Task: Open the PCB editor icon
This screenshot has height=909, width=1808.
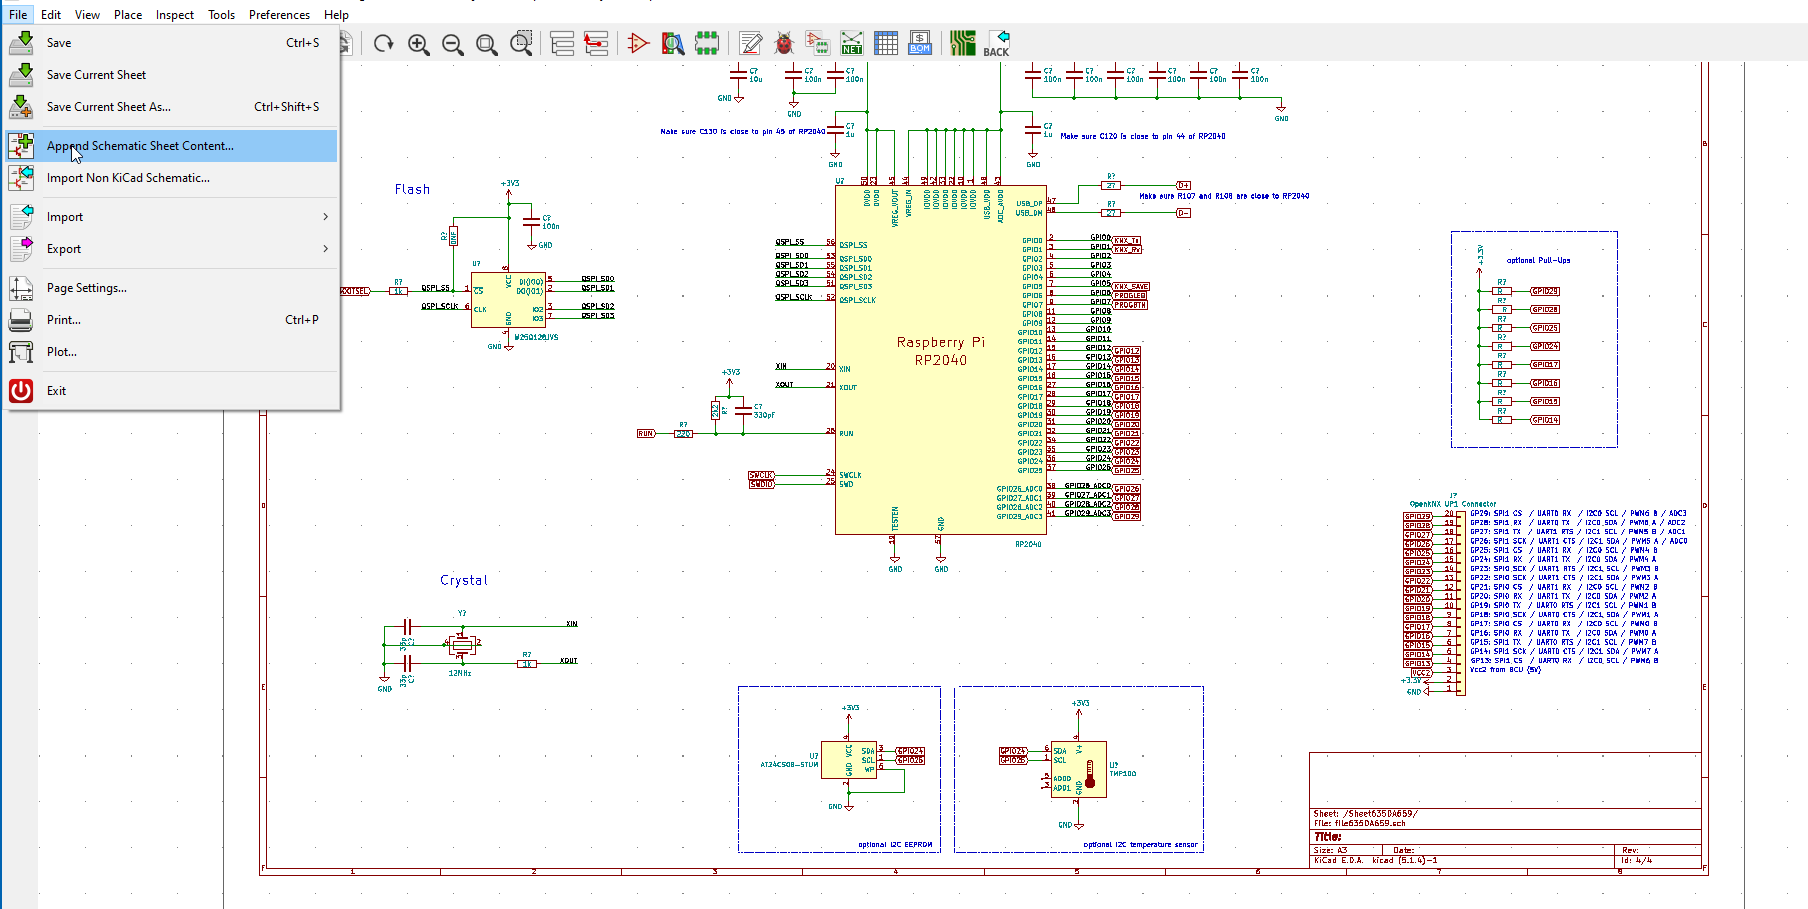Action: pos(963,43)
